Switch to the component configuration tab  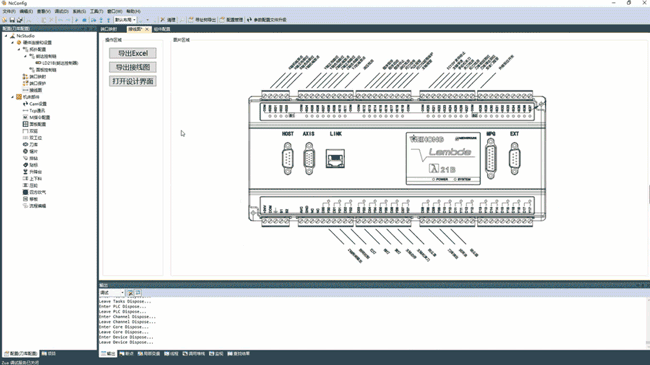click(x=162, y=29)
